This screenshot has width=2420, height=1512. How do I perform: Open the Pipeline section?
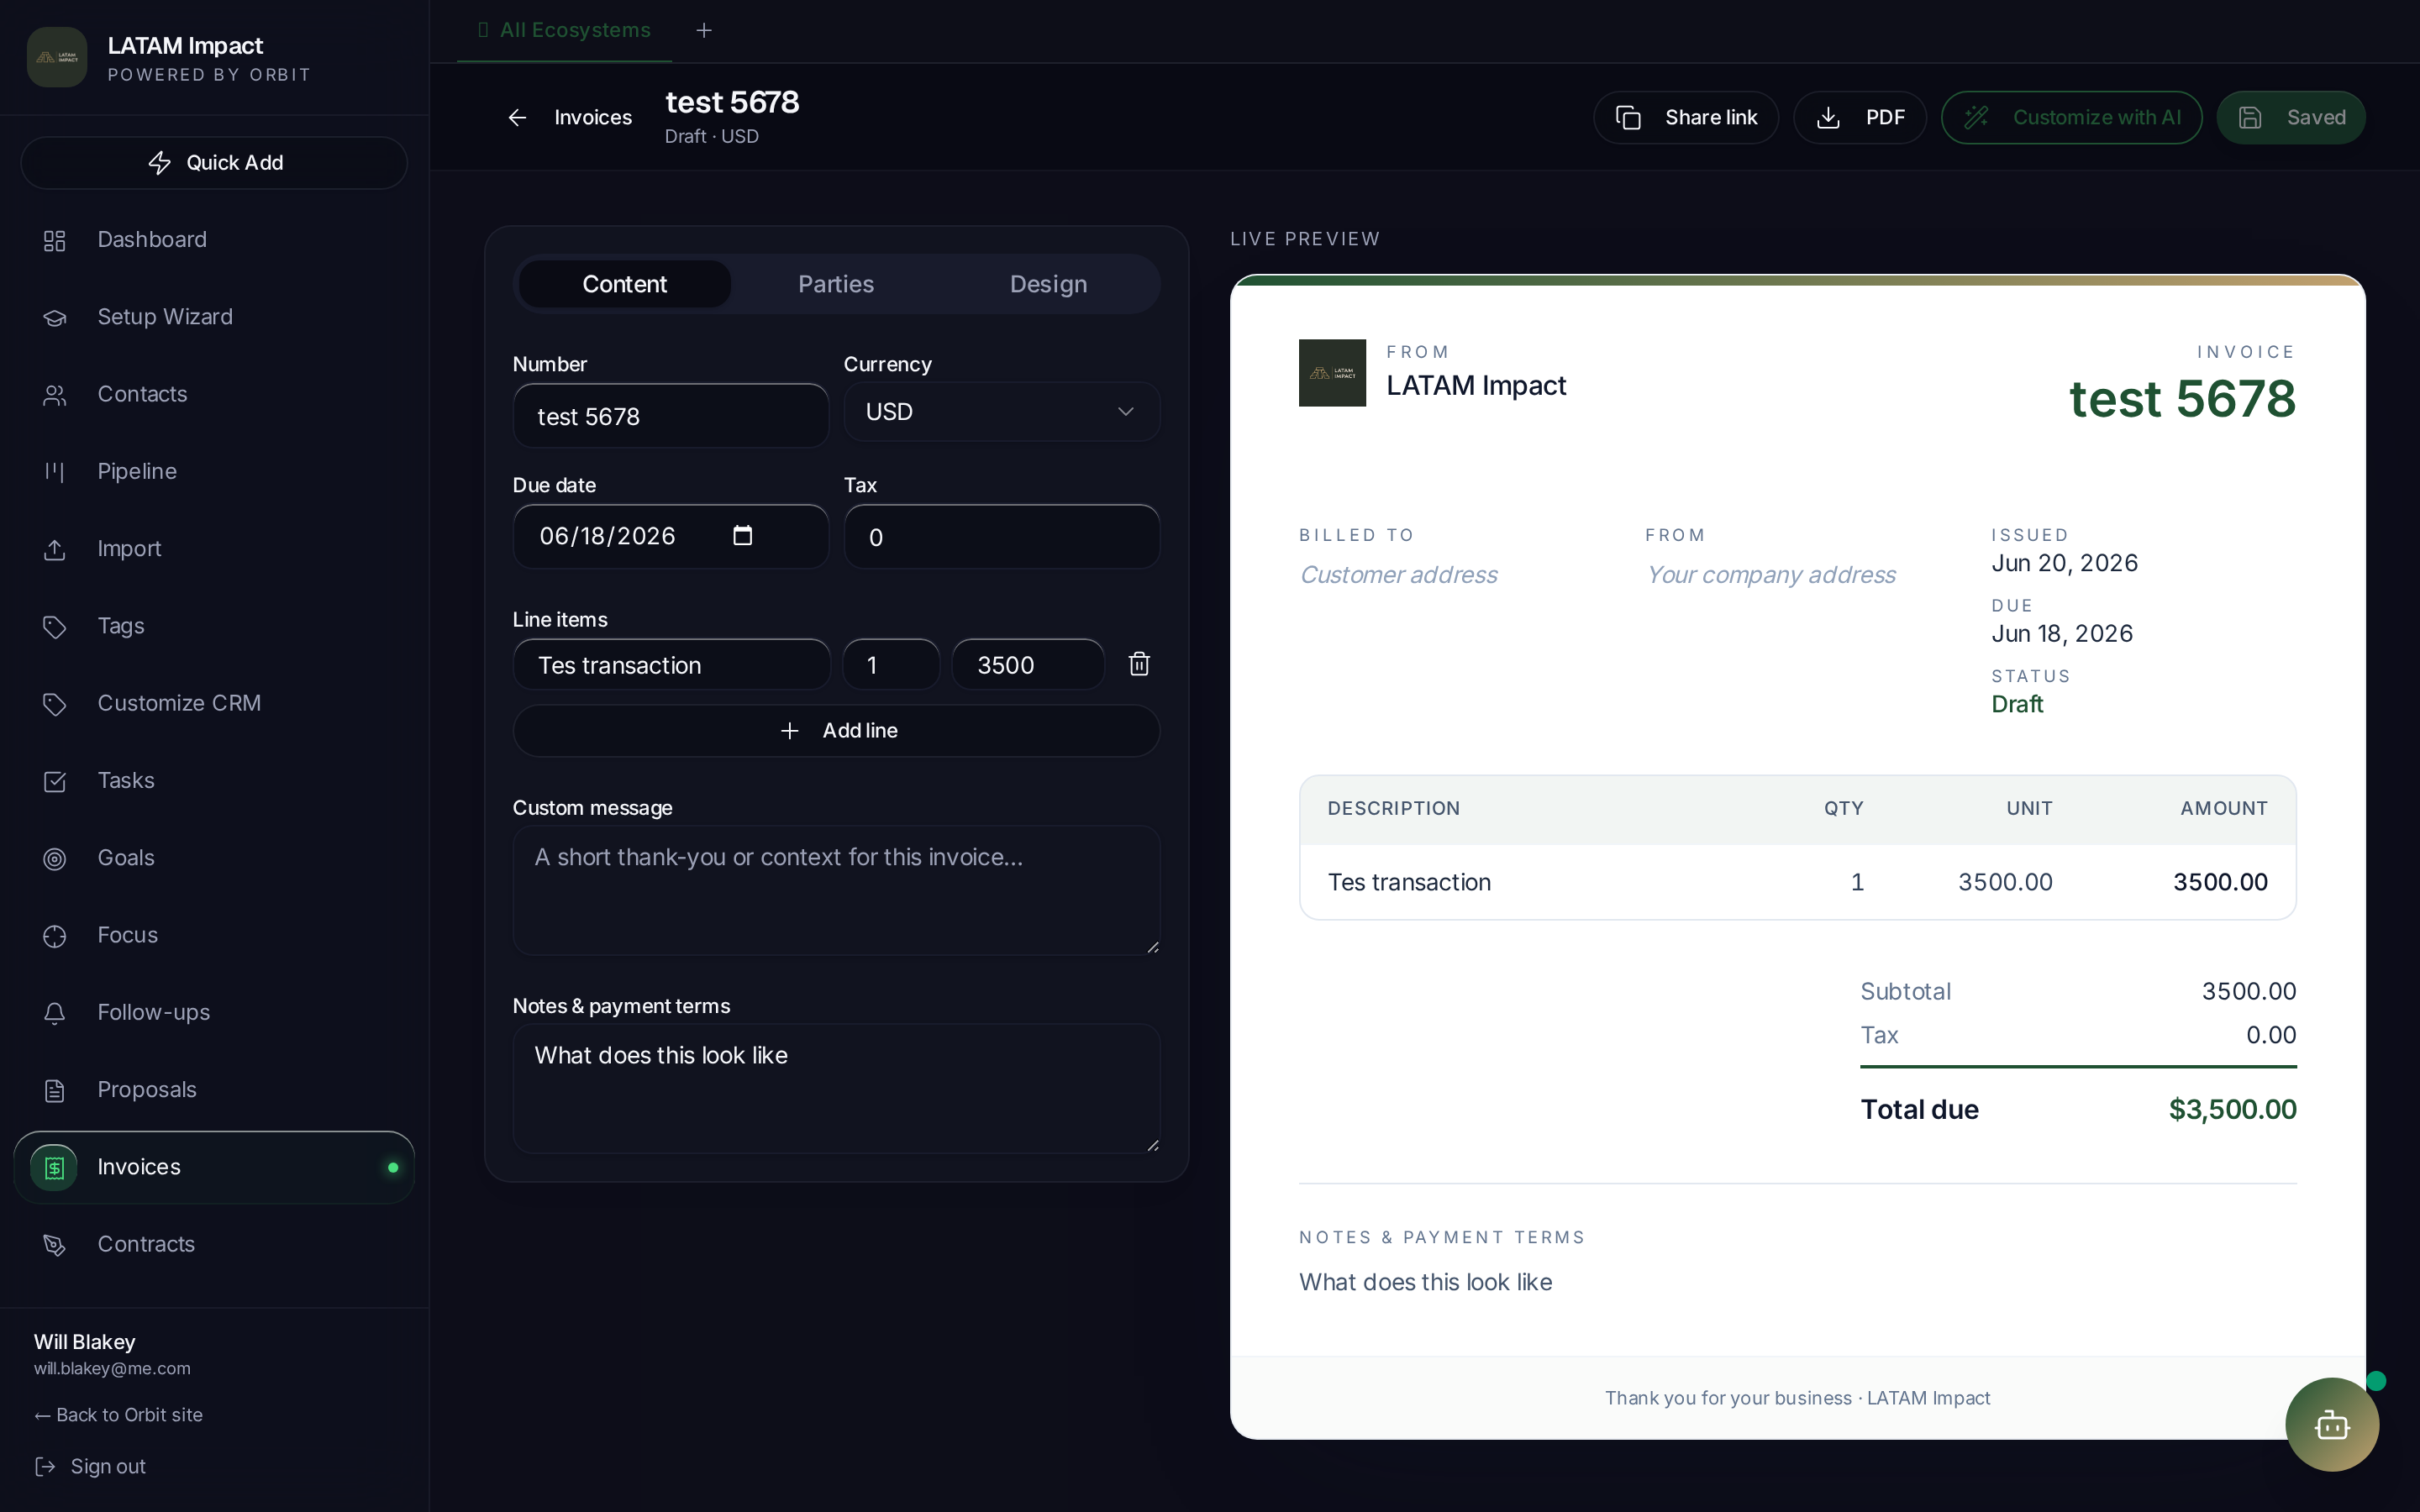[214, 471]
